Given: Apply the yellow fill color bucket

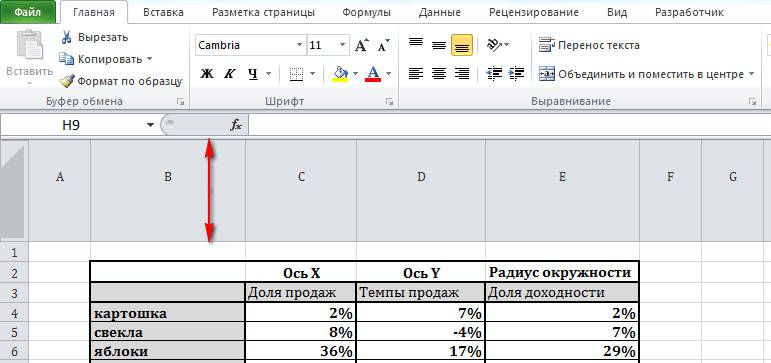Looking at the screenshot, I should click(340, 74).
